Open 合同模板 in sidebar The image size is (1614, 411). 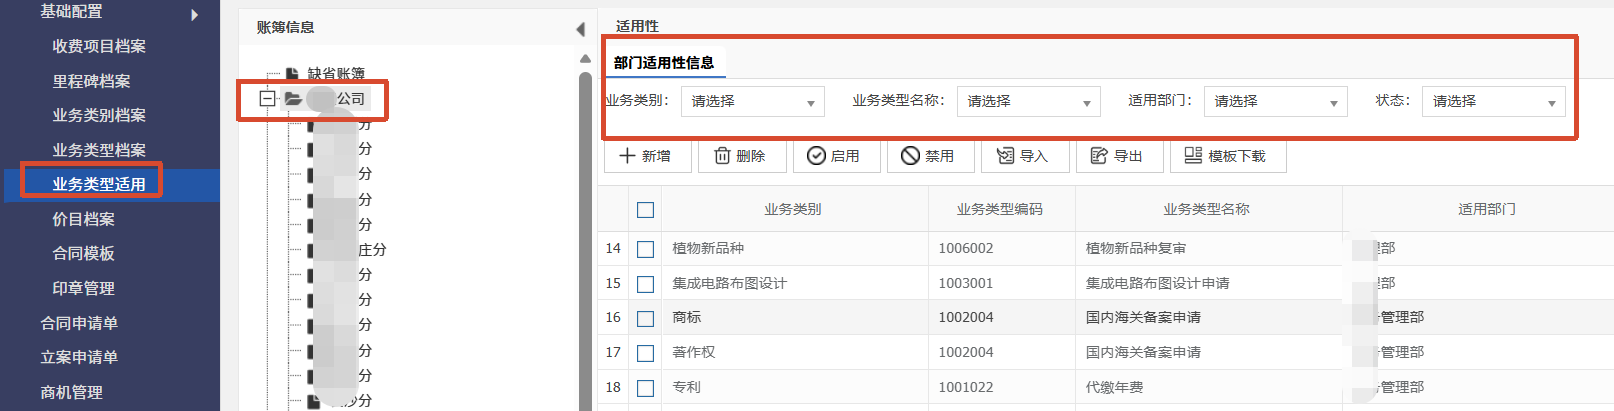[83, 253]
